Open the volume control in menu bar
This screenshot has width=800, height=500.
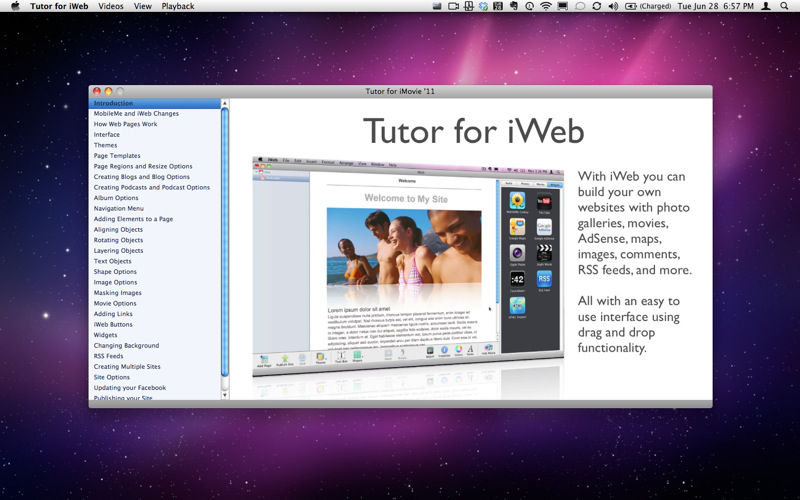[x=613, y=6]
